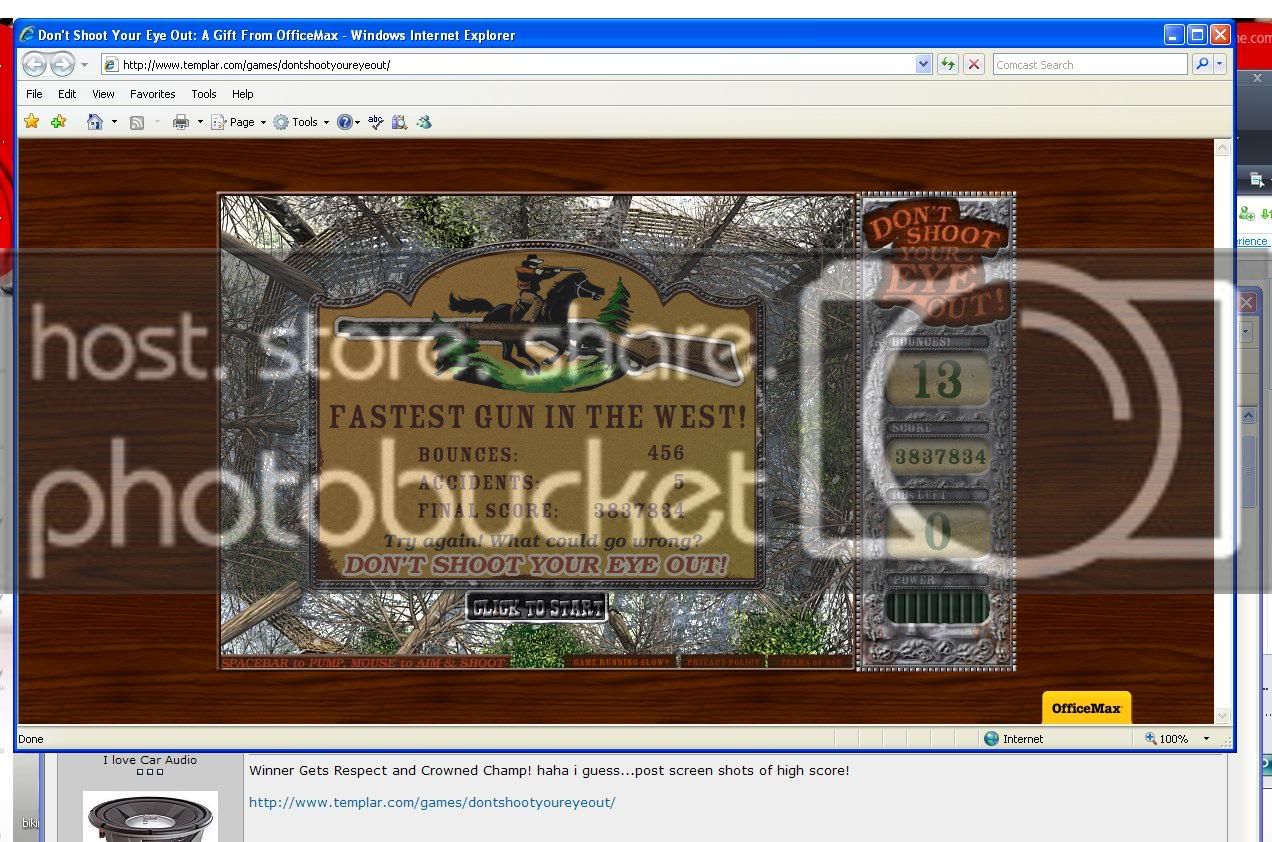
Task: Click the CLICK TO START game button
Action: [536, 607]
